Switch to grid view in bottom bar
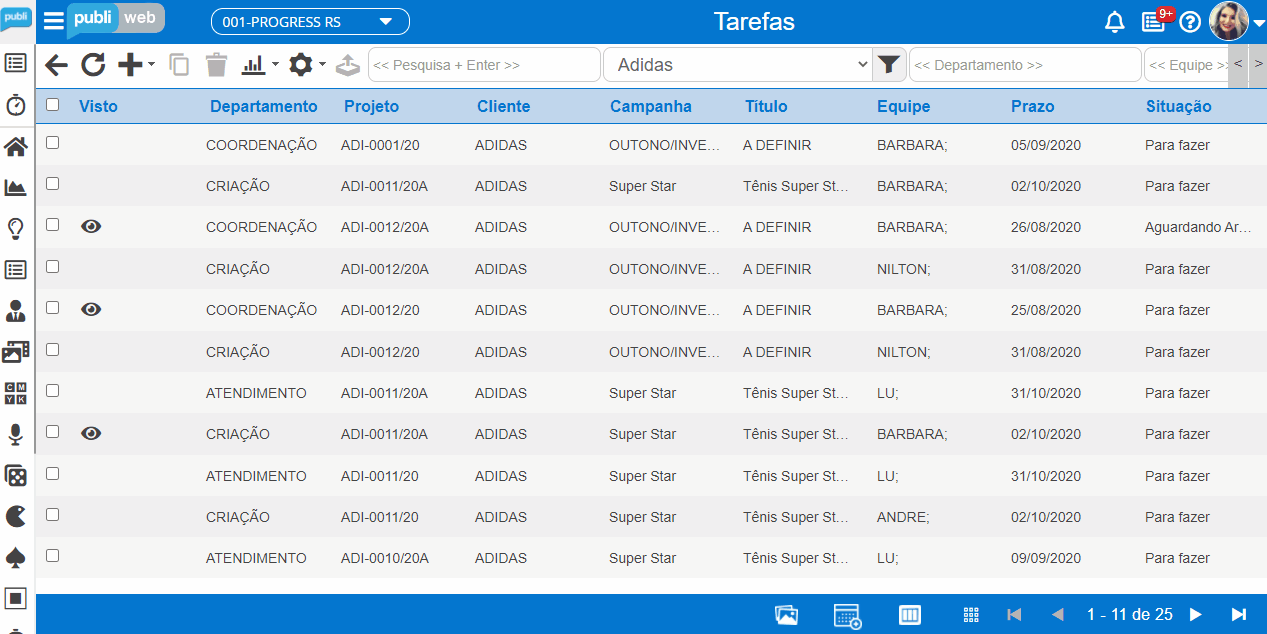The width and height of the screenshot is (1267, 634). point(970,615)
